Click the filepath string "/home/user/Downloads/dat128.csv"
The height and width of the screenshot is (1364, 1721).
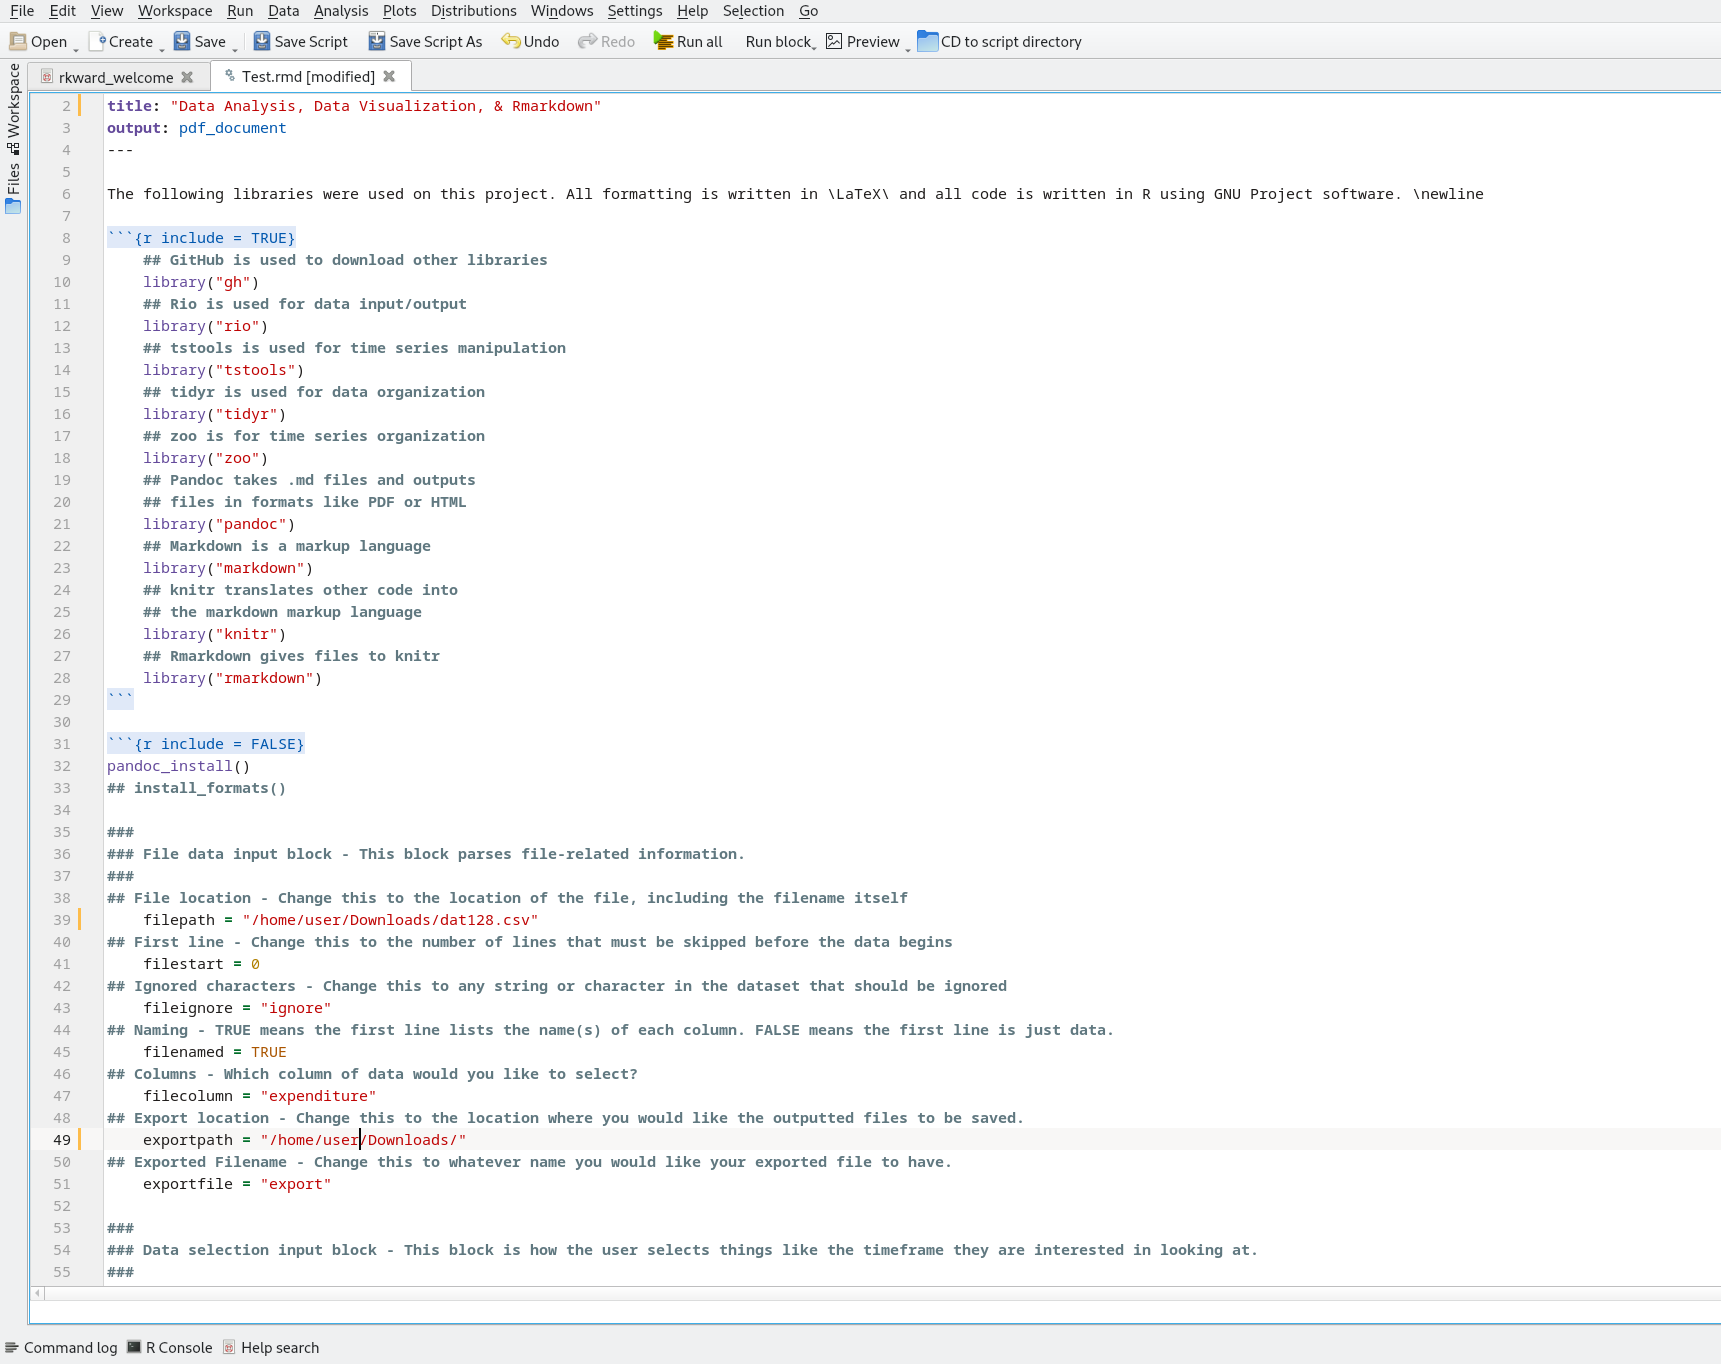pos(390,920)
